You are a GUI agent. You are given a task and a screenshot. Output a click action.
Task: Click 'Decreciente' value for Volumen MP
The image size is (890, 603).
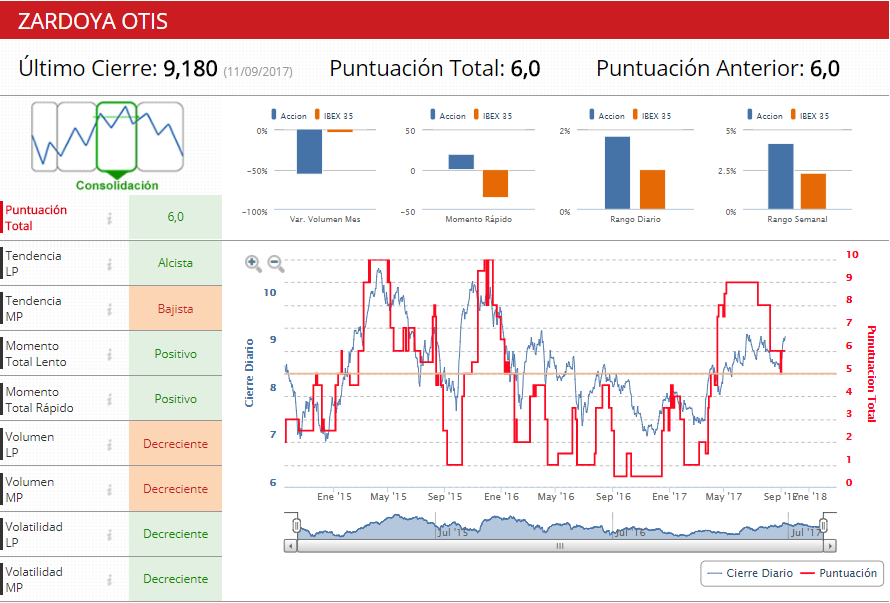click(175, 489)
